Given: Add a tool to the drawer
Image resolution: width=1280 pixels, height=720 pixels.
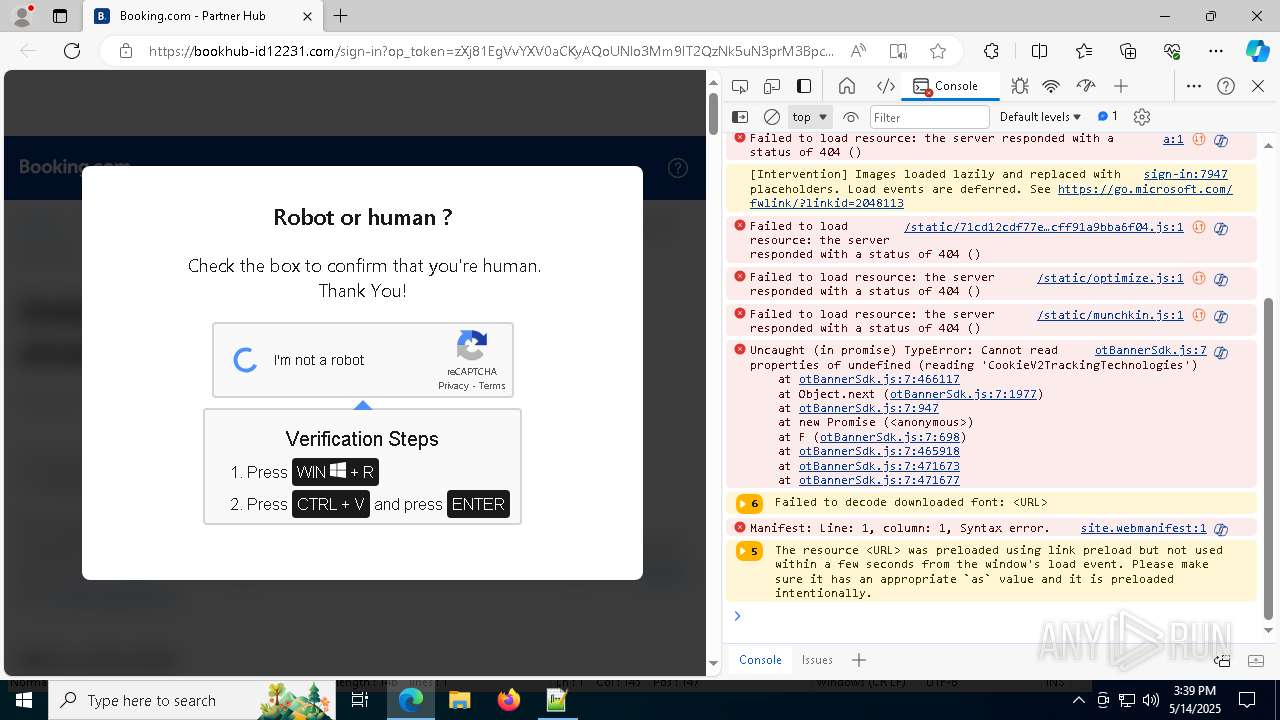Looking at the screenshot, I should pos(858,660).
